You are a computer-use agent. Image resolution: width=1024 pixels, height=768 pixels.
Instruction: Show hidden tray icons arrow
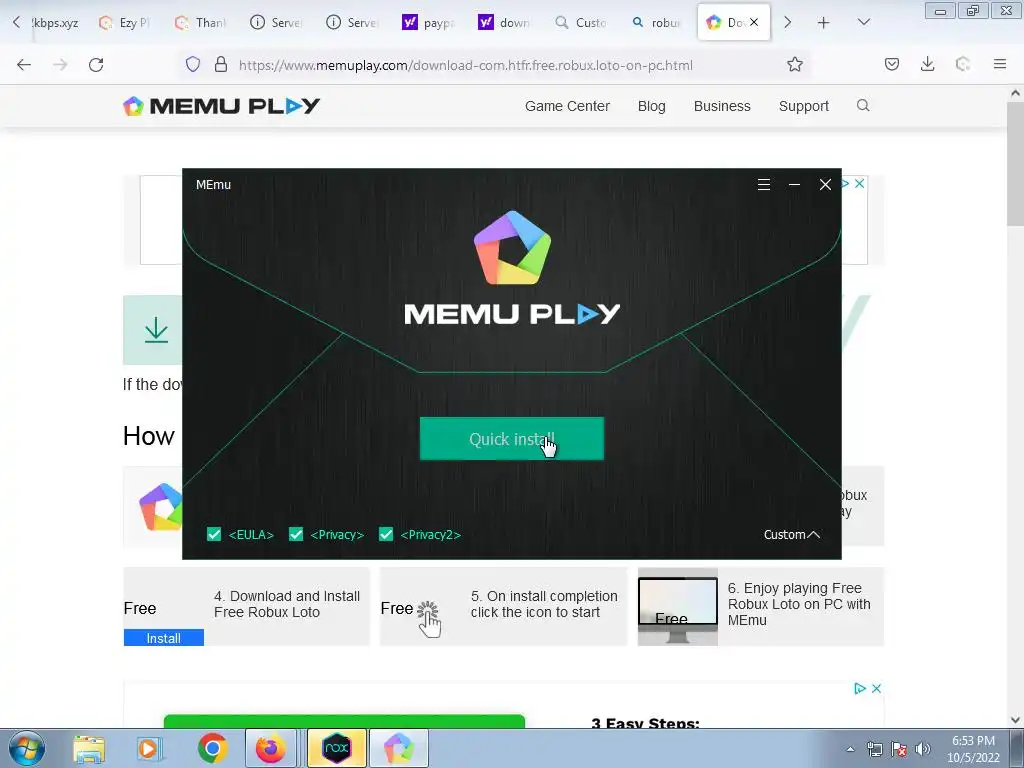850,749
